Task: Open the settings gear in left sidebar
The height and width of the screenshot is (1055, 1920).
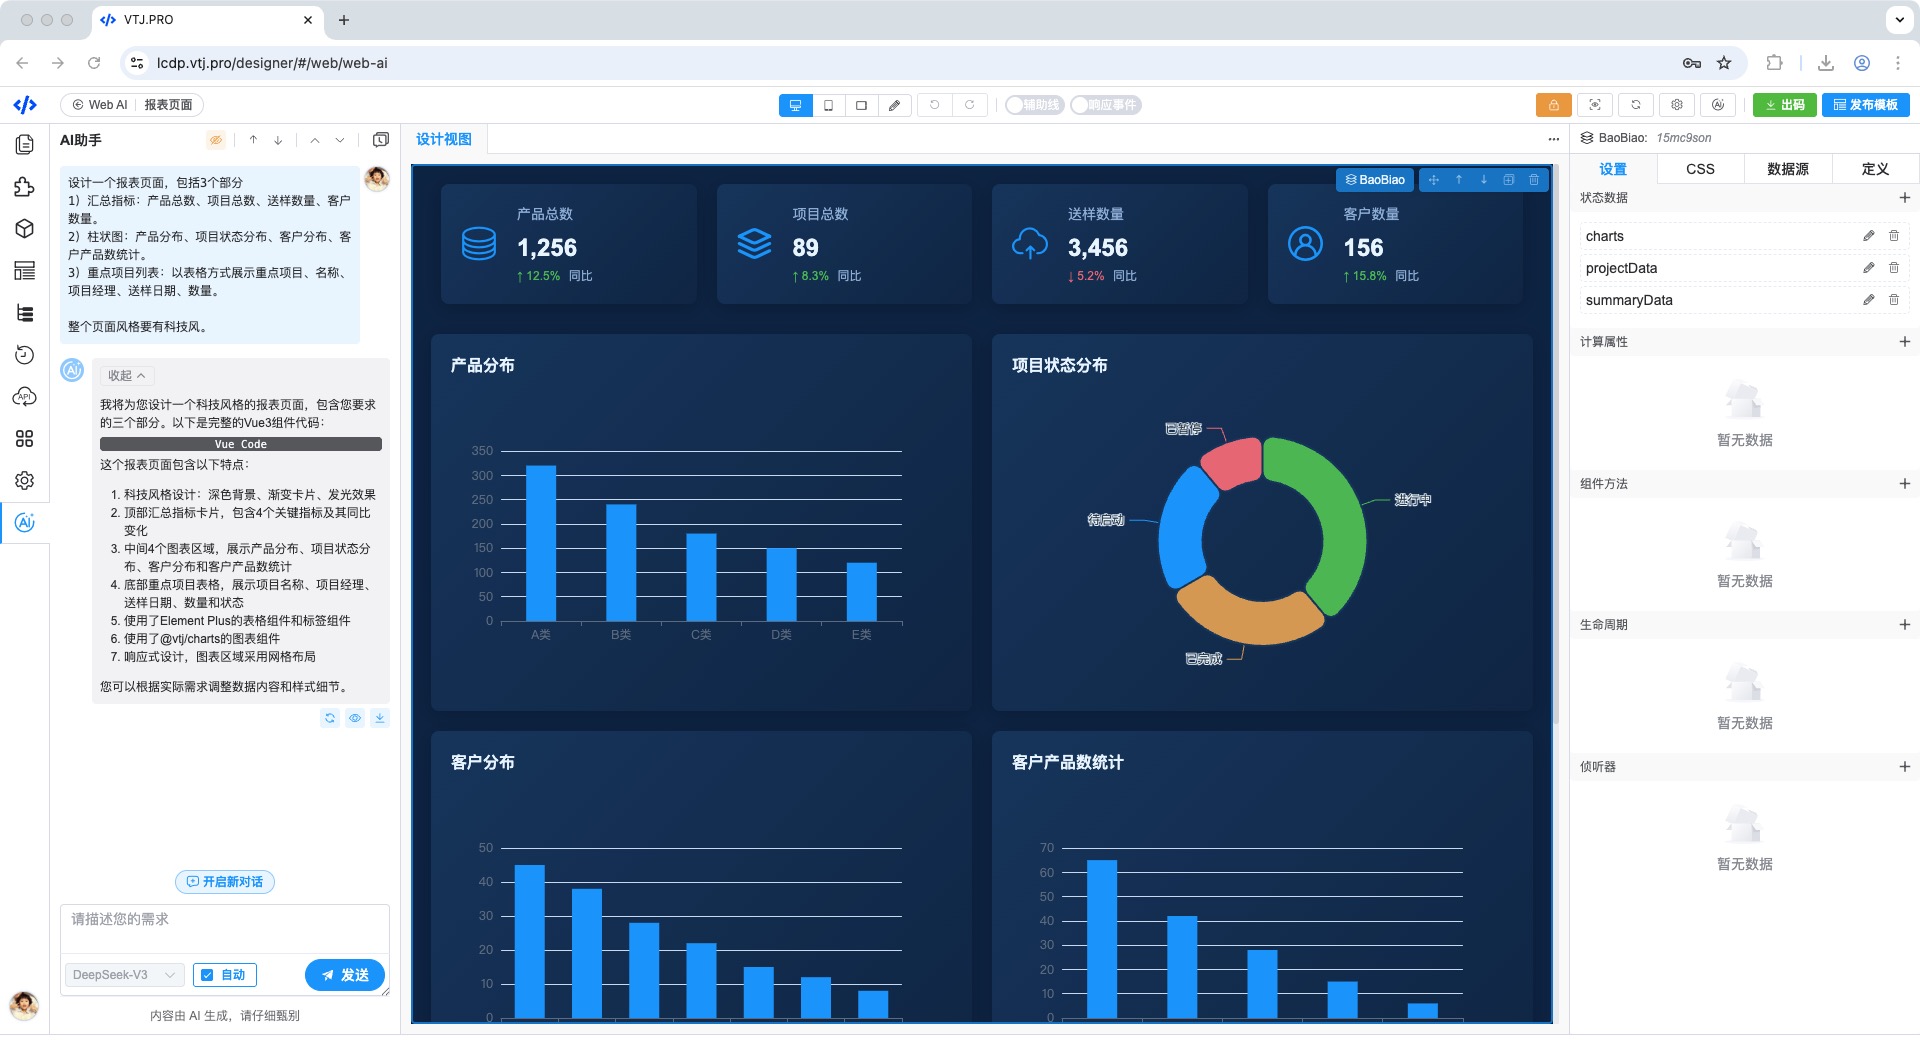Action: click(25, 481)
